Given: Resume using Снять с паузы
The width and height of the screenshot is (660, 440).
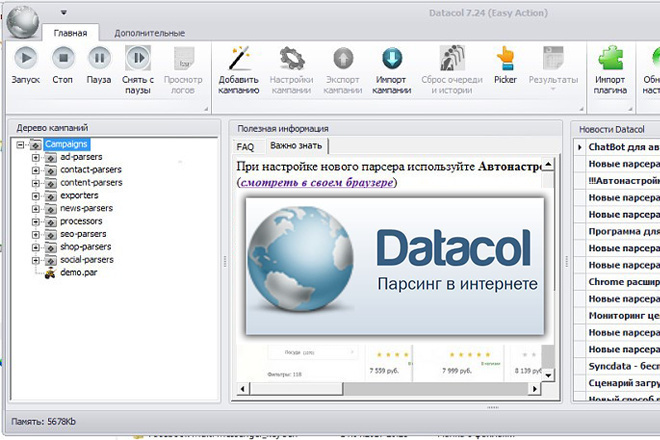Looking at the screenshot, I should pos(138,70).
